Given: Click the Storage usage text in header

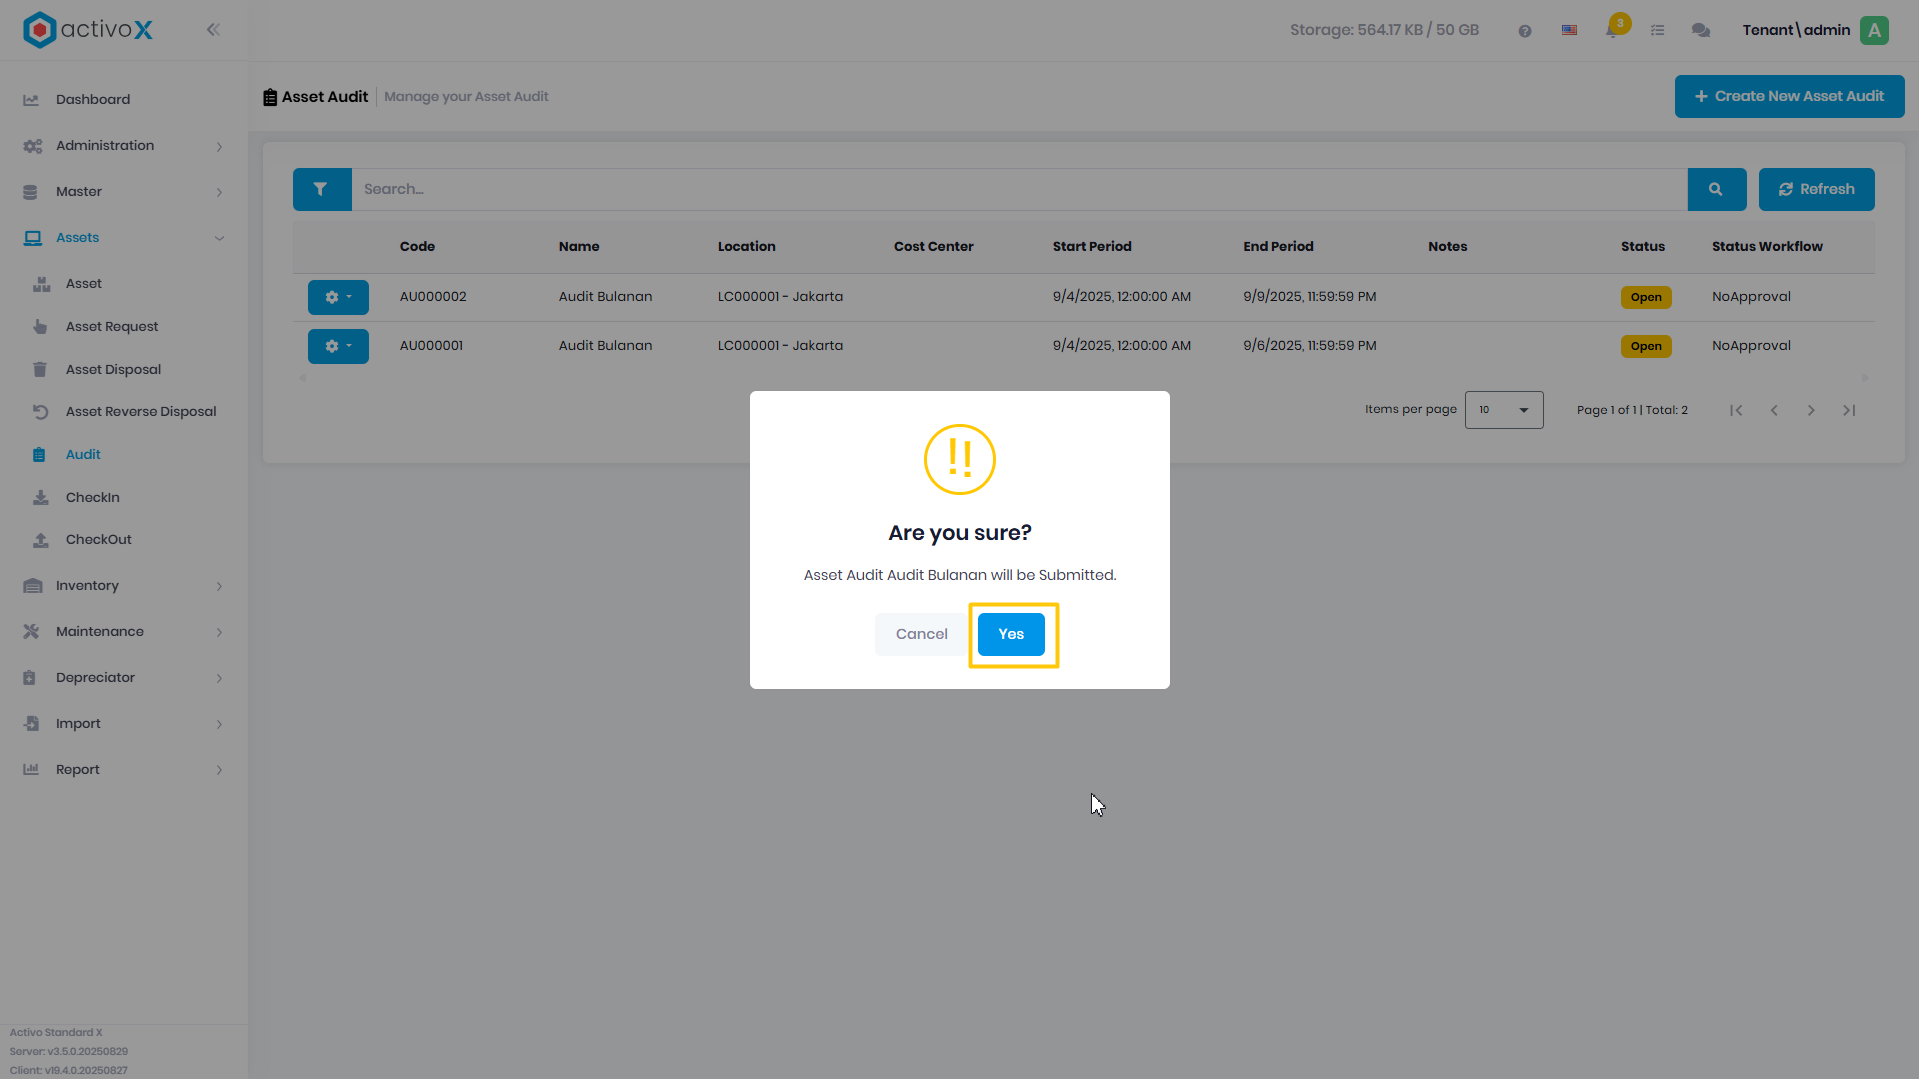Looking at the screenshot, I should coord(1384,30).
